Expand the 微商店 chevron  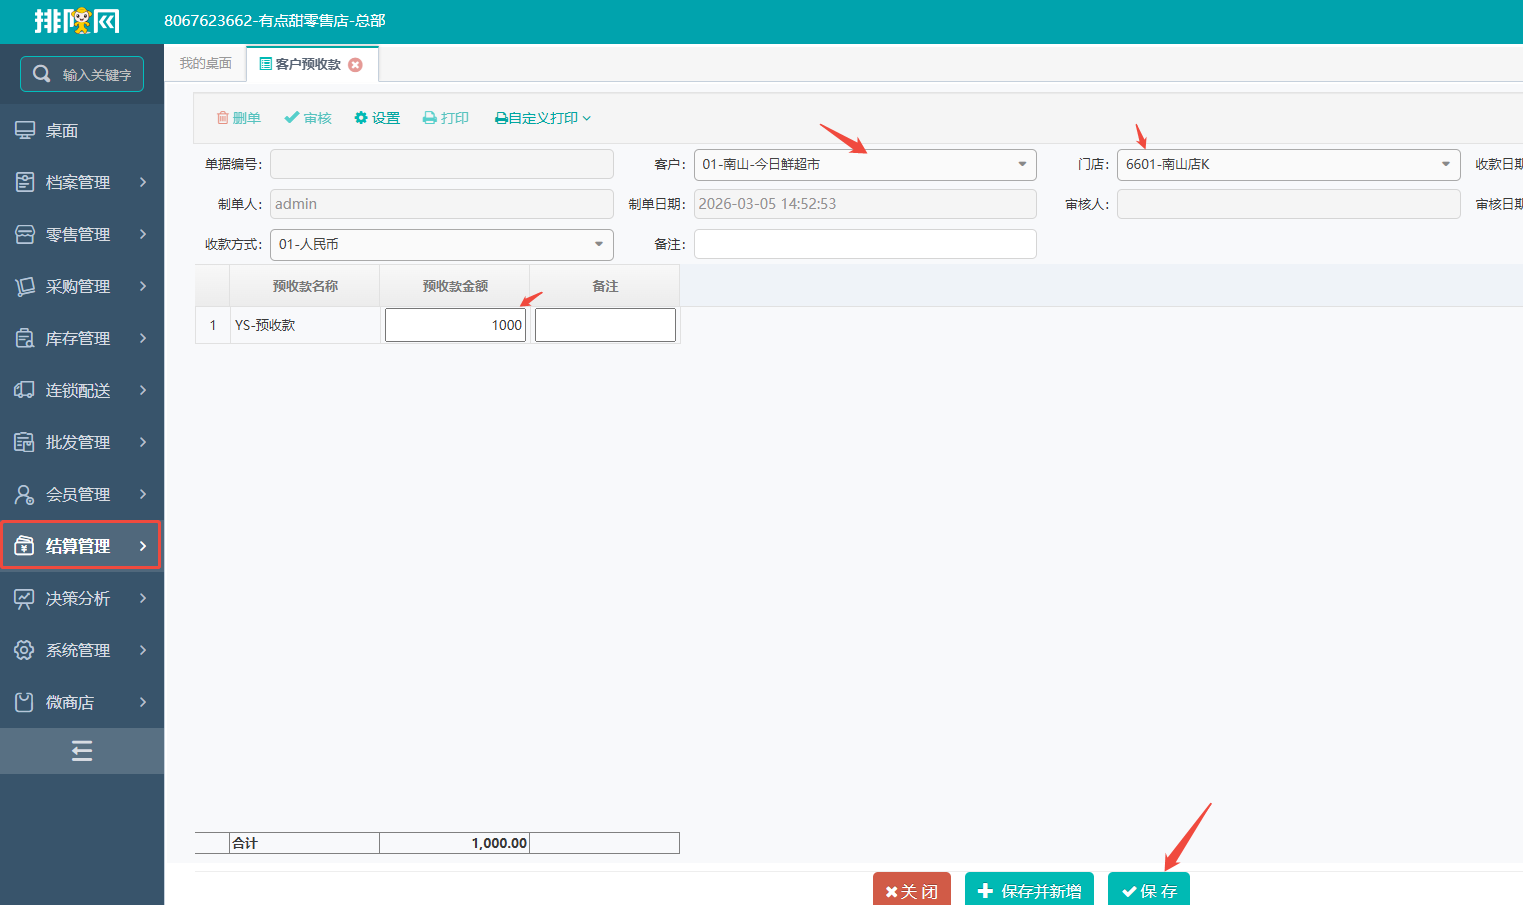point(143,702)
